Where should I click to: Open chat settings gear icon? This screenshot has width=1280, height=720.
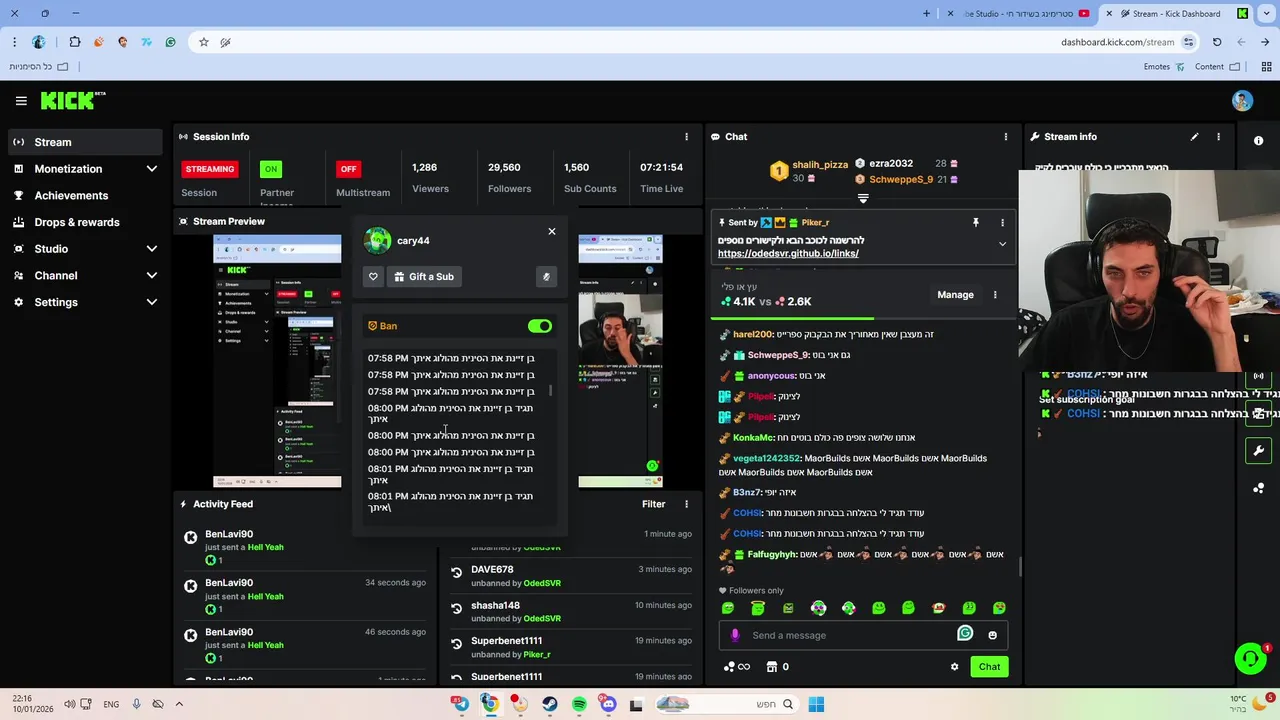[954, 667]
